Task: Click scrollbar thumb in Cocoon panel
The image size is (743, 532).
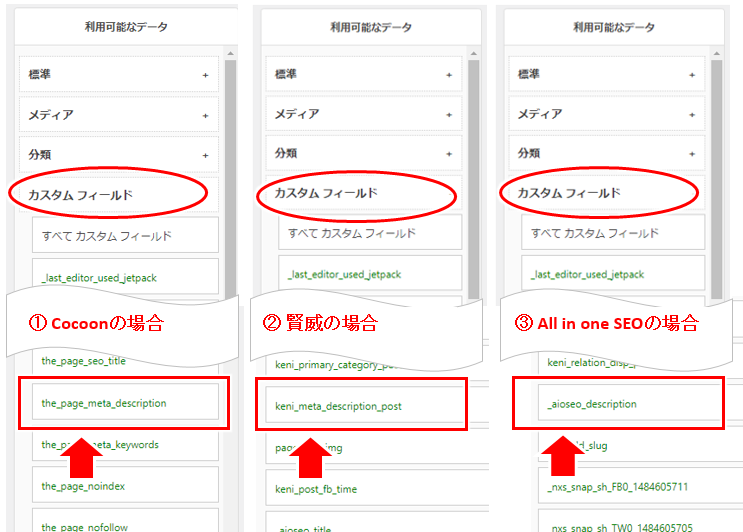Action: click(230, 179)
